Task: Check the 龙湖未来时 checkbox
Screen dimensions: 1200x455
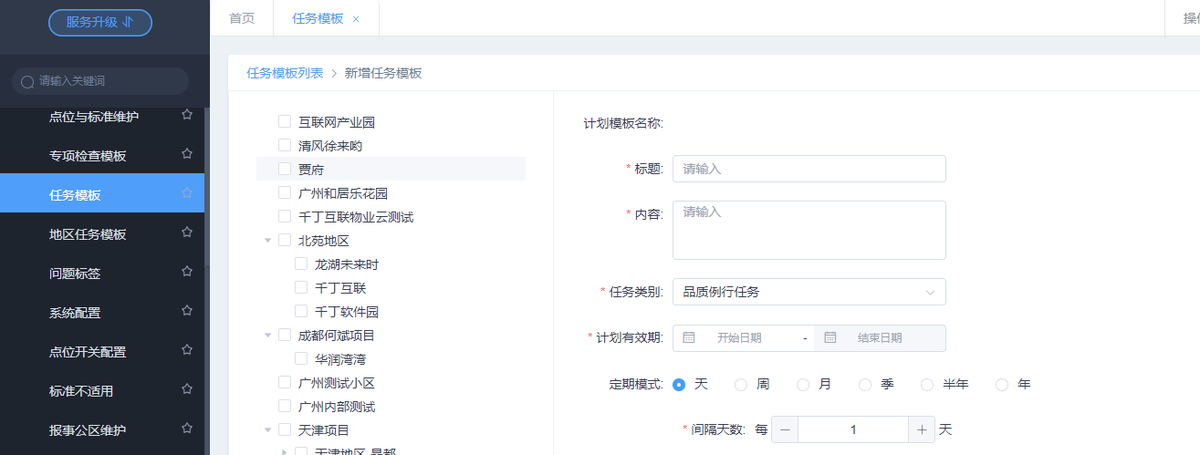Action: (x=301, y=264)
